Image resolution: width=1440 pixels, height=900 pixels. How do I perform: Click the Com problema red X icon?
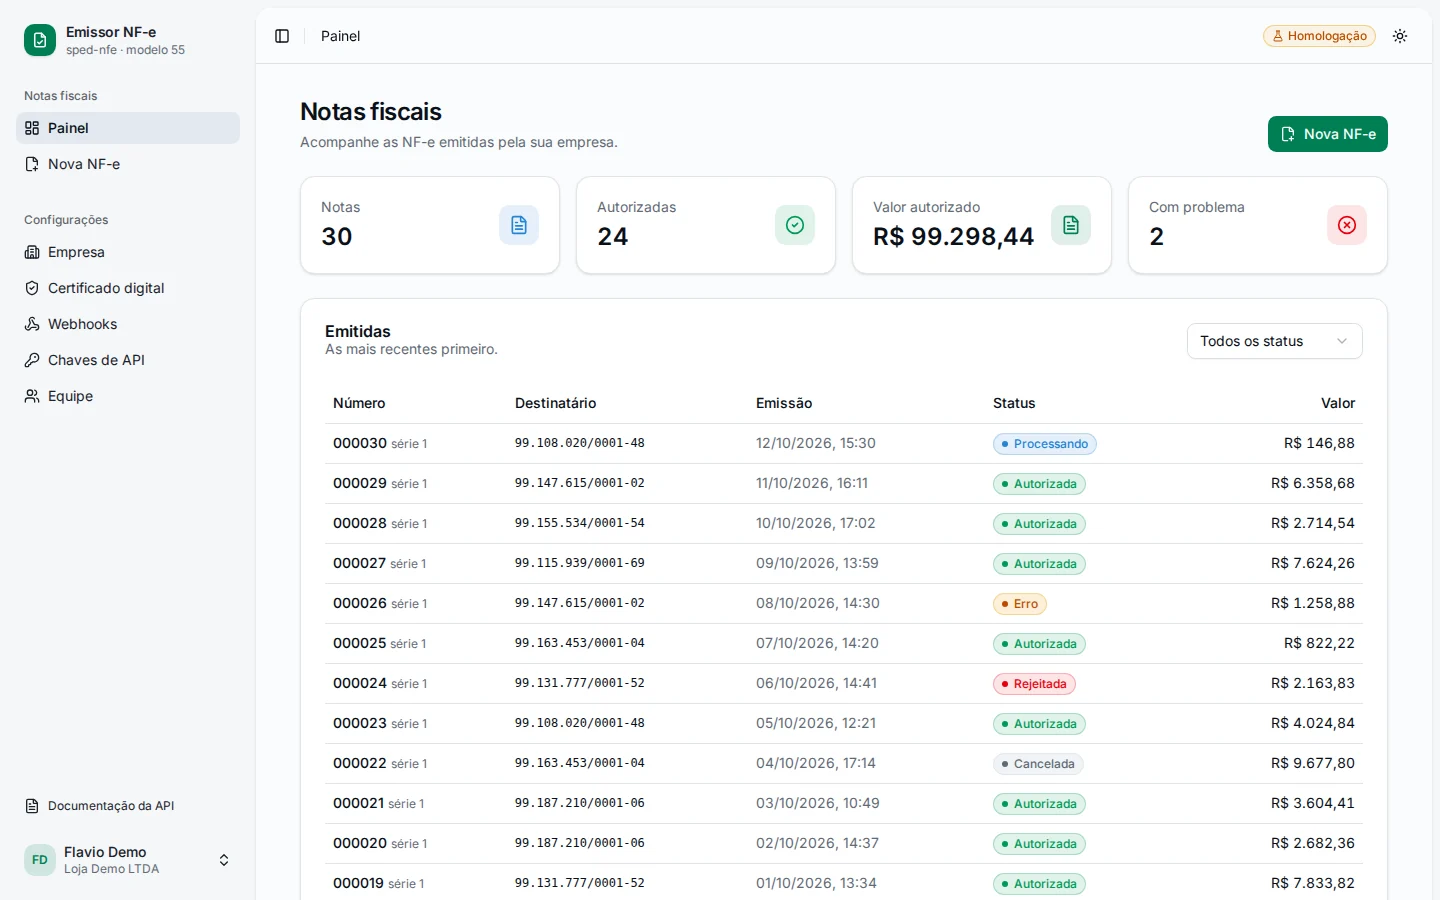click(1347, 225)
